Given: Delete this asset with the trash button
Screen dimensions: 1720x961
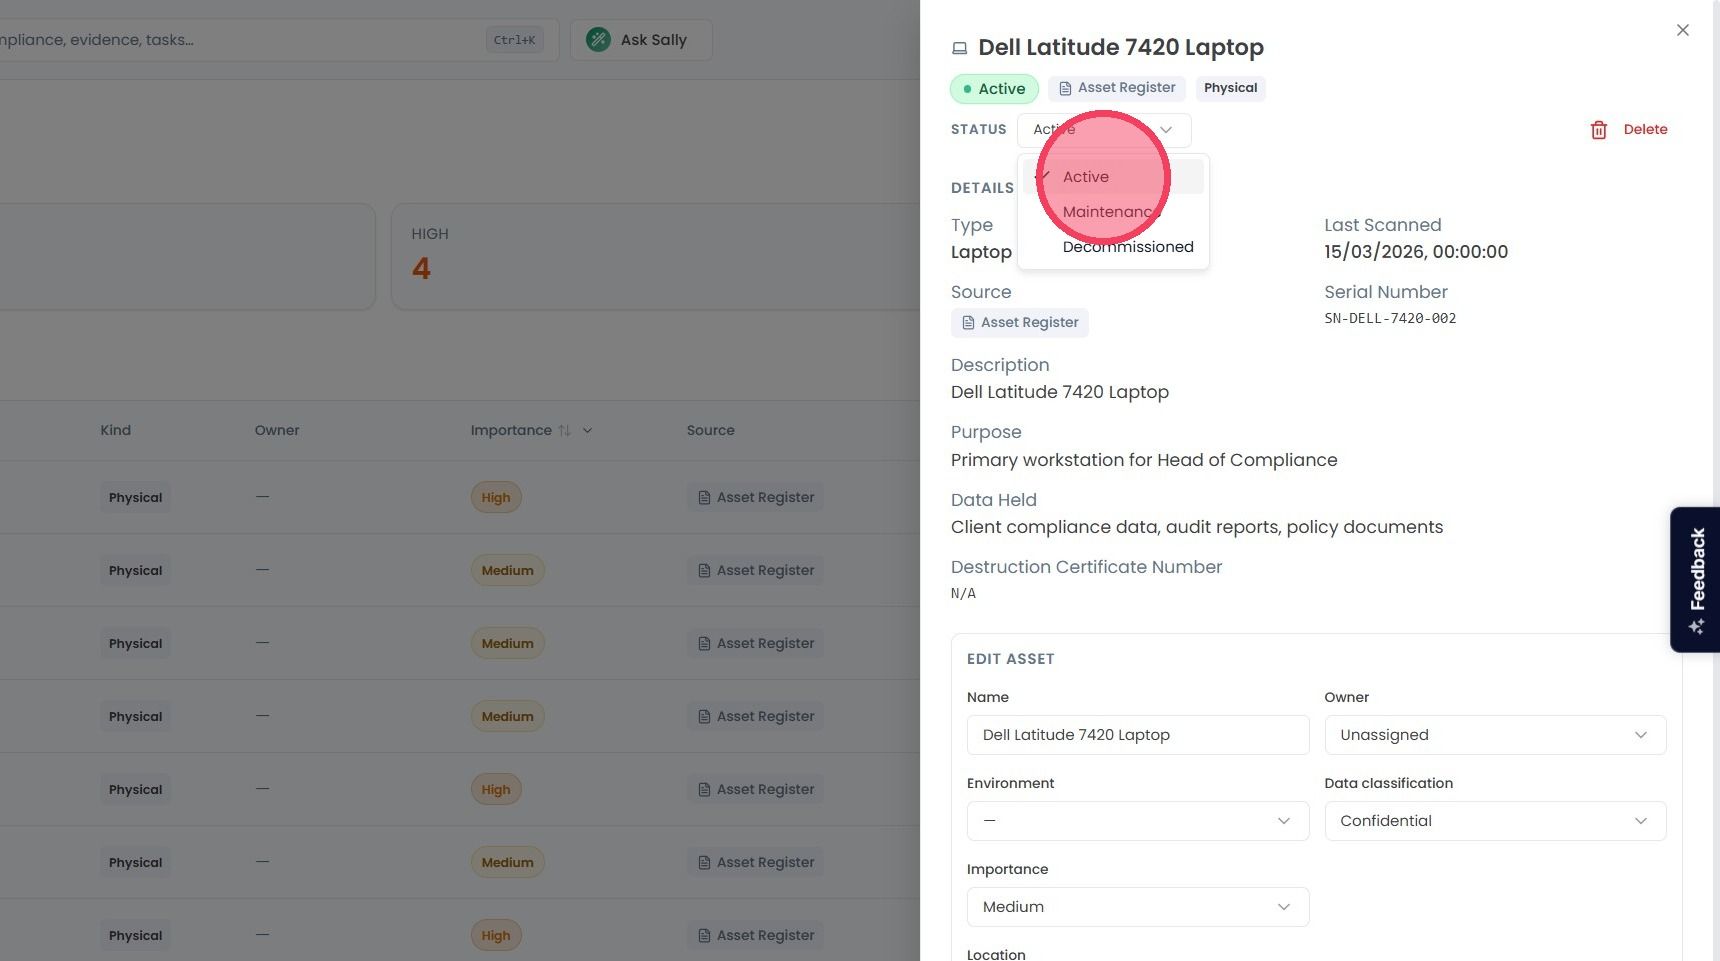Looking at the screenshot, I should (x=1629, y=130).
